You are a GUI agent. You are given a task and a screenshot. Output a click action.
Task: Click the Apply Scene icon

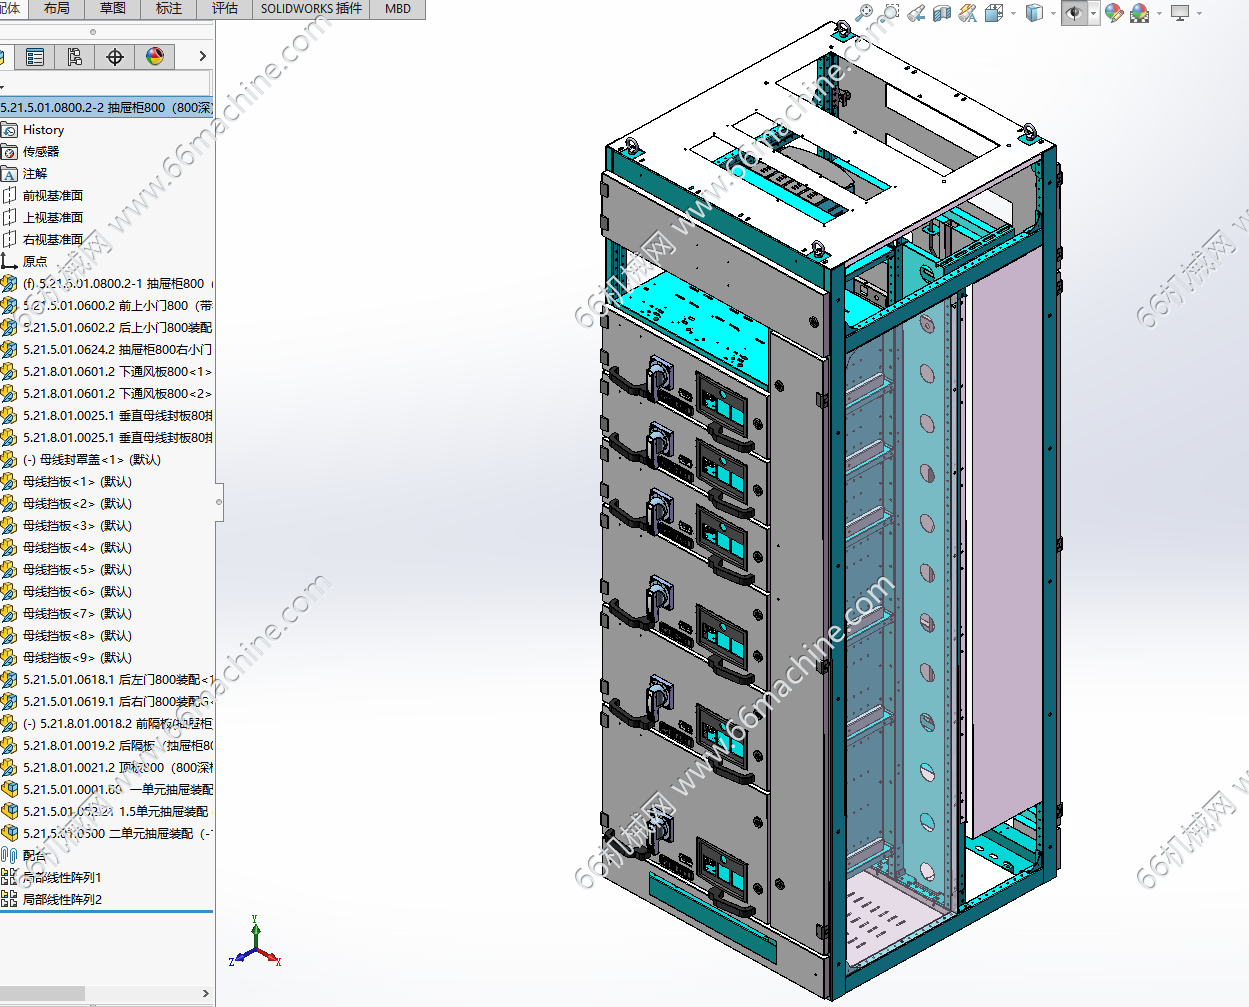1140,13
